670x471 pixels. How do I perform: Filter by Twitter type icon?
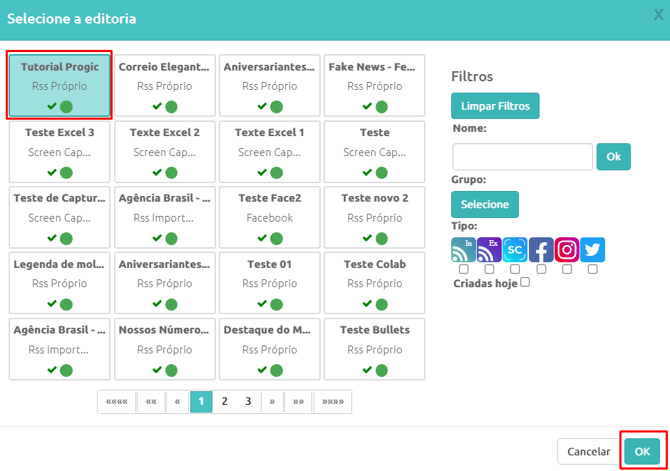click(x=592, y=250)
